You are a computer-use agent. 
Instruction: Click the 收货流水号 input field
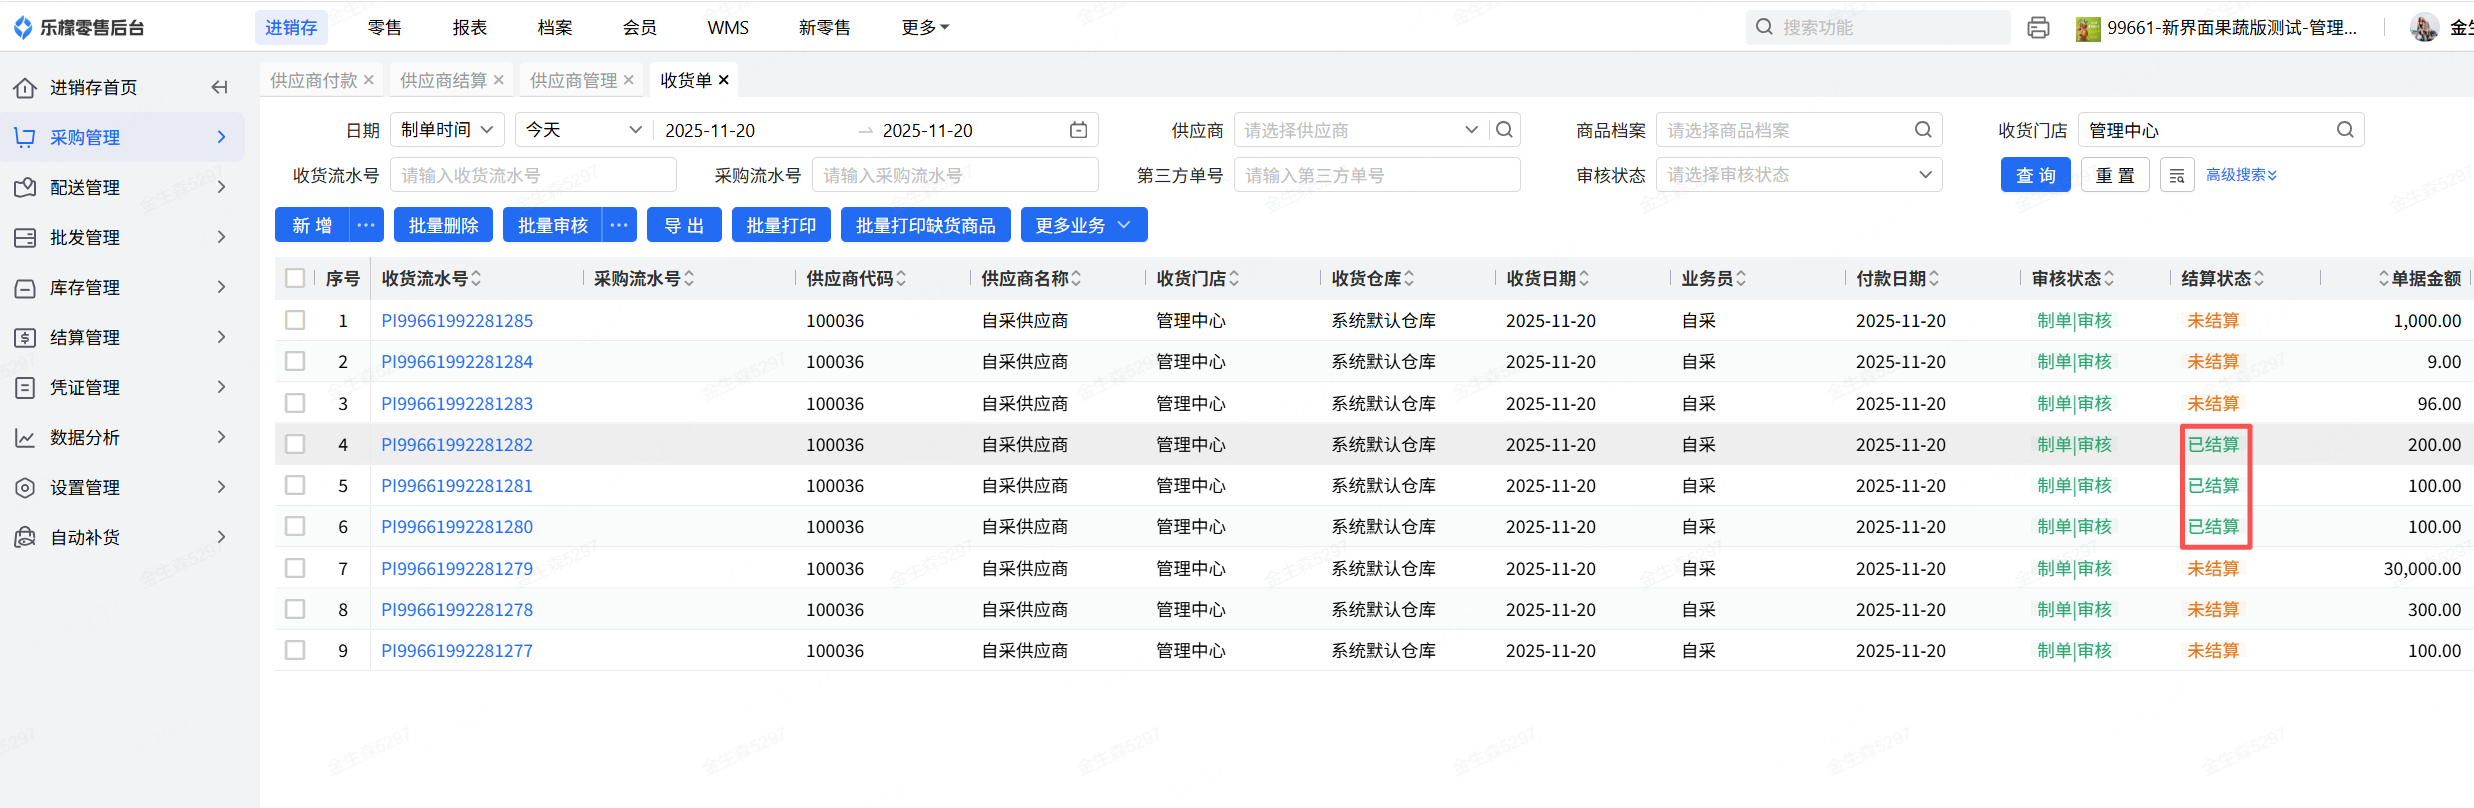tap(533, 175)
